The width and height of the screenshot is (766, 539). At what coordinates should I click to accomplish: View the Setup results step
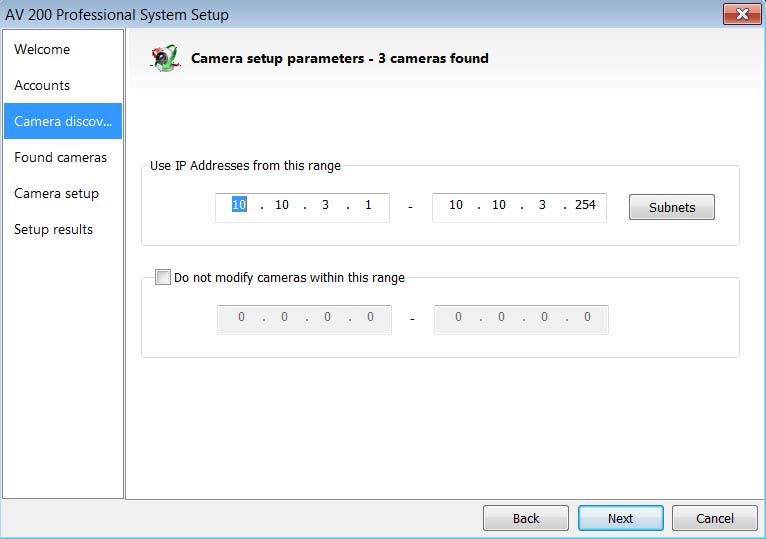point(53,229)
